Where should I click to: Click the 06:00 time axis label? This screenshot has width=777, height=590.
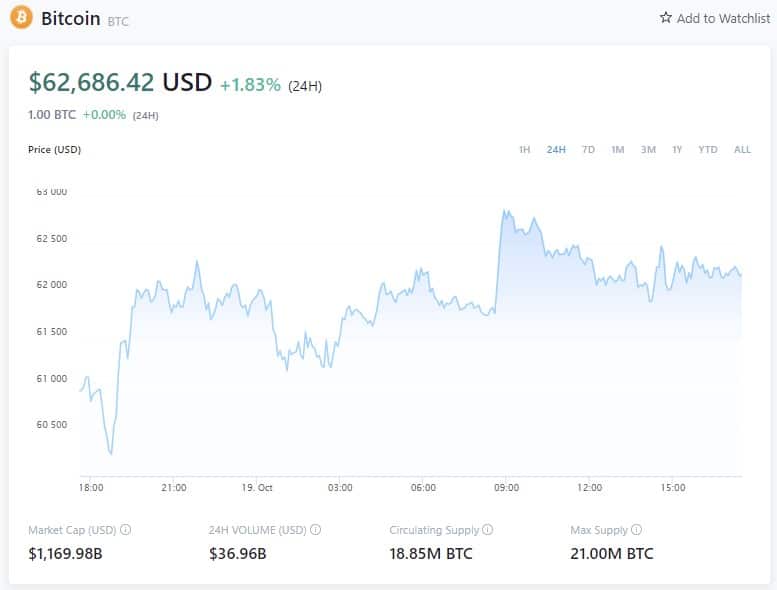click(423, 487)
